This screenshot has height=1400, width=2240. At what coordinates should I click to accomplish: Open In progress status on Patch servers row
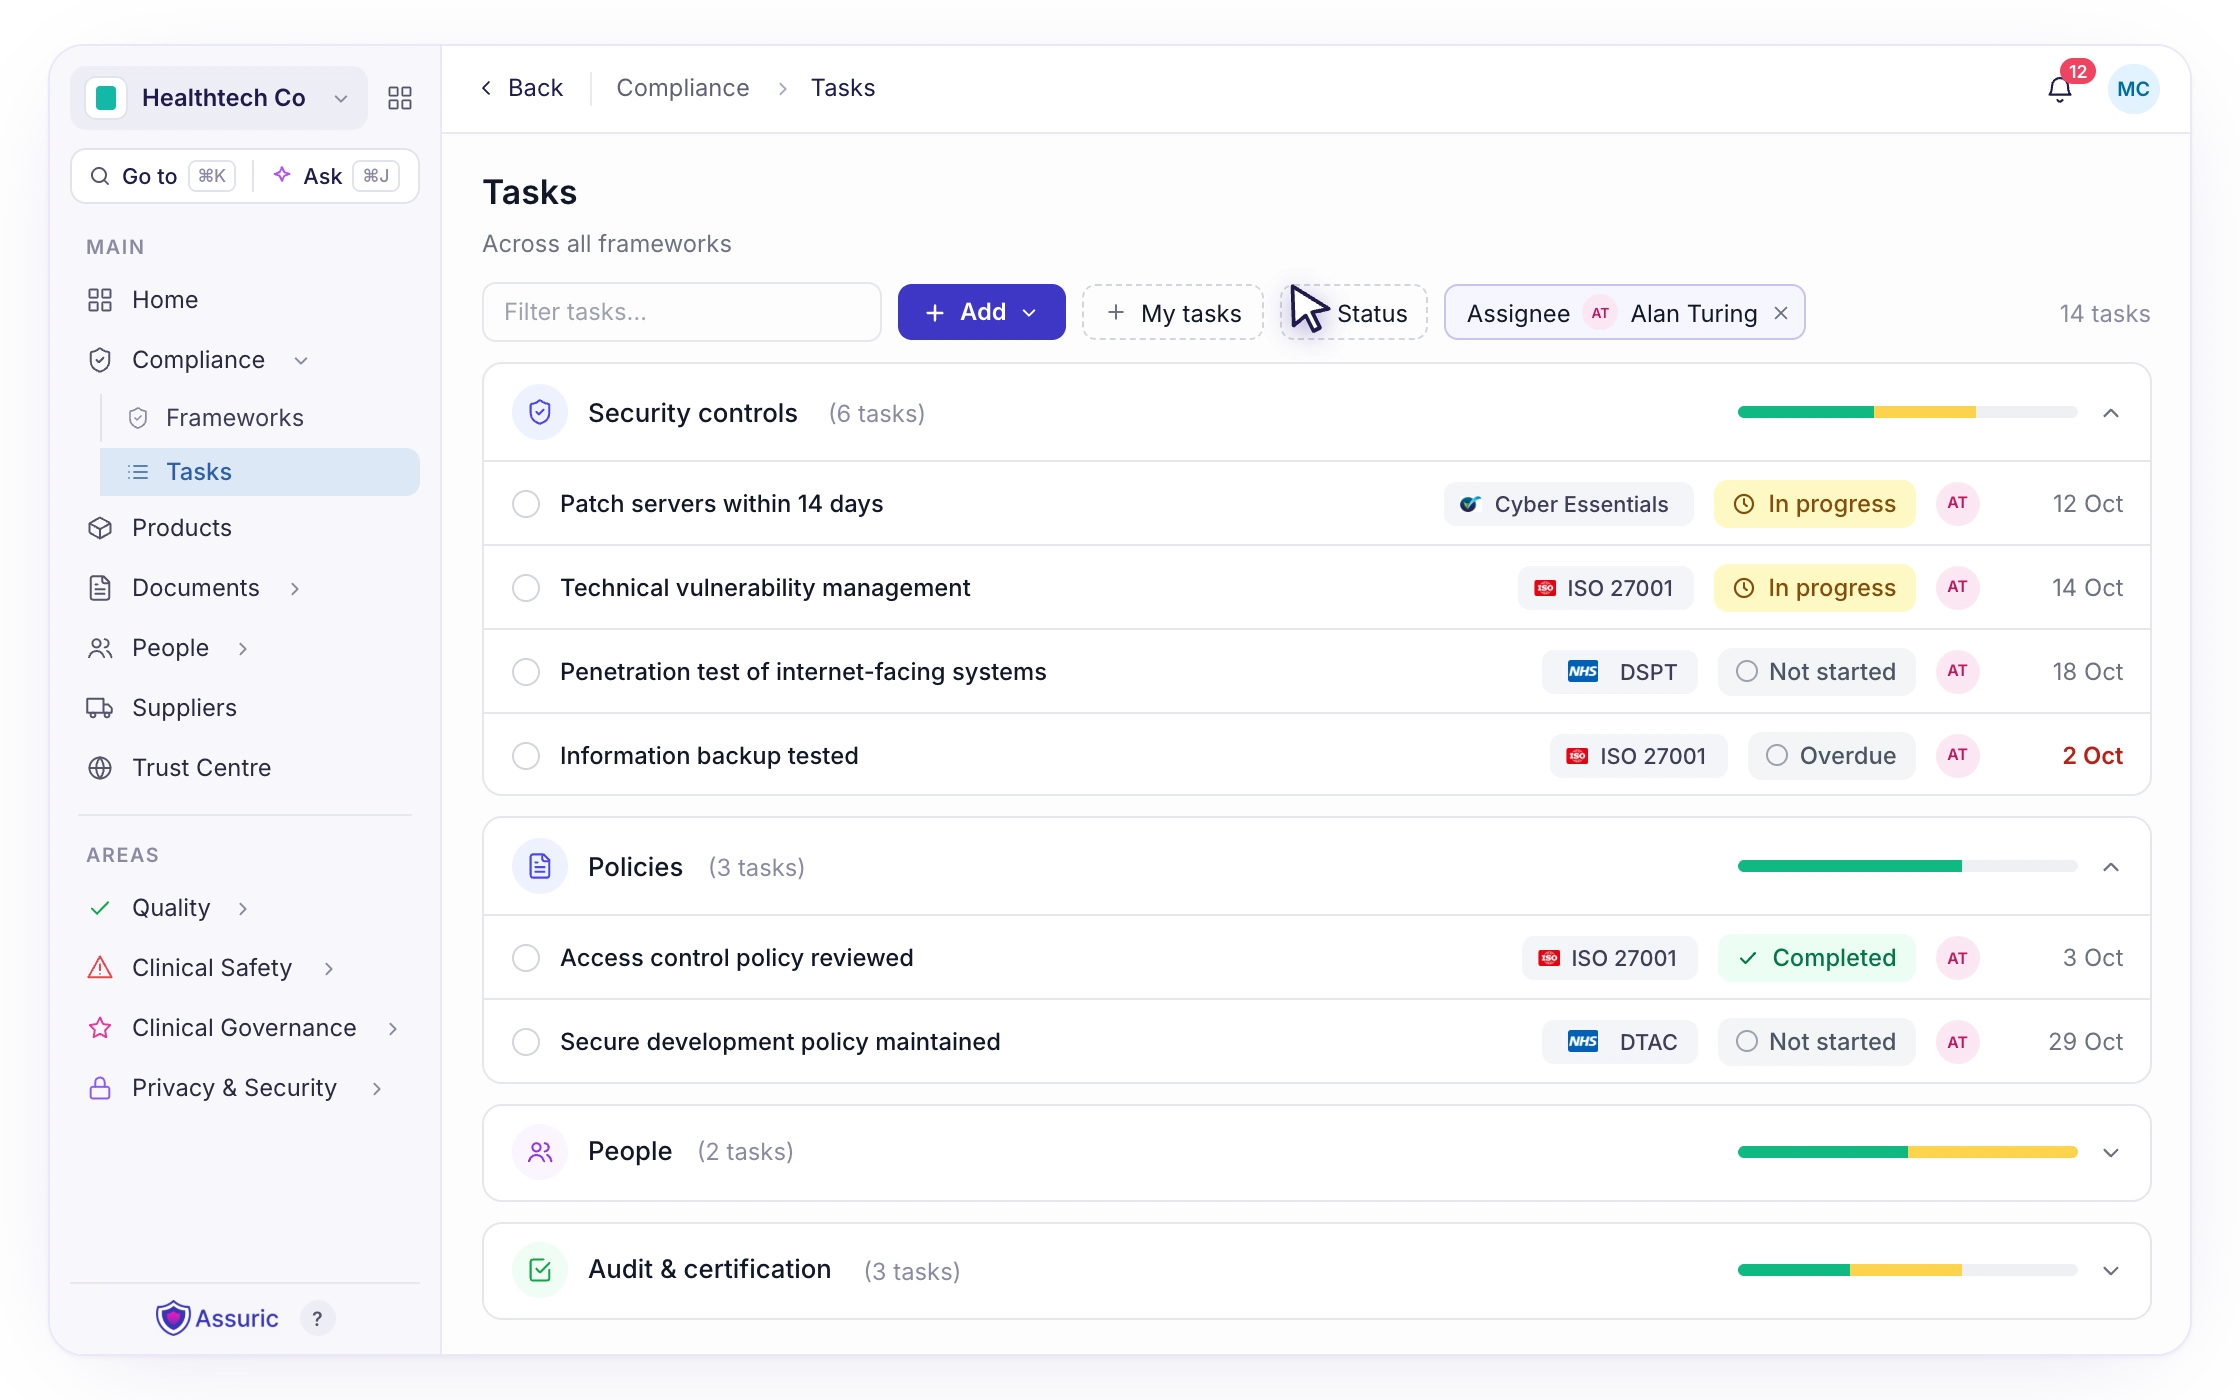1814,504
